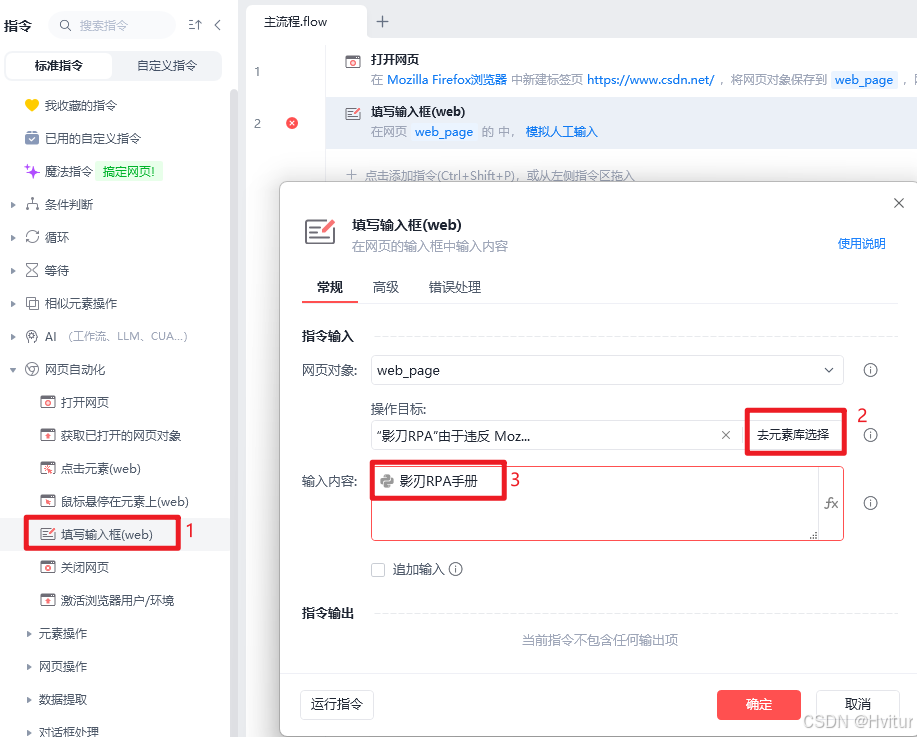Click the 去元素库选择 button
This screenshot has width=917, height=737.
(793, 435)
